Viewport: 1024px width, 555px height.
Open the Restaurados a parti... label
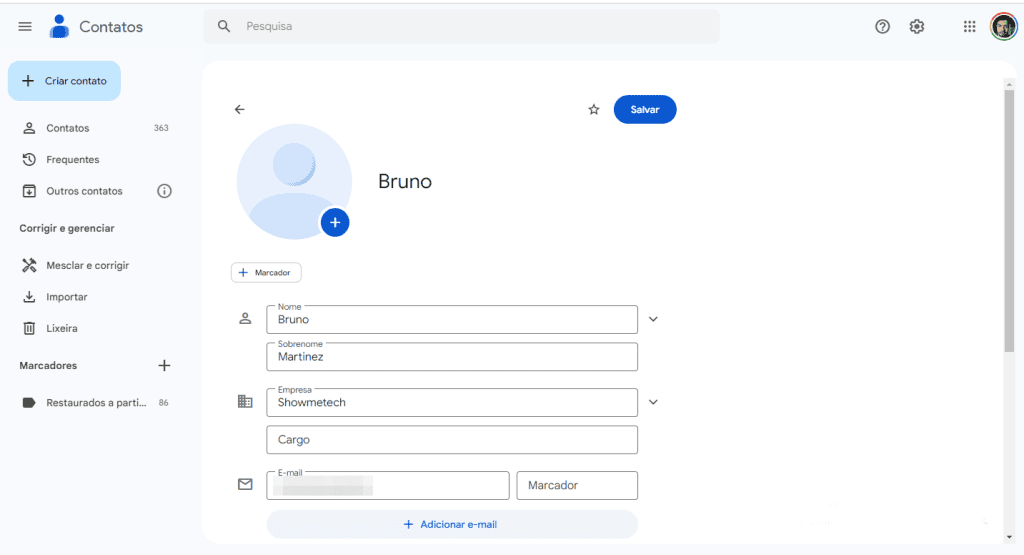tap(95, 402)
